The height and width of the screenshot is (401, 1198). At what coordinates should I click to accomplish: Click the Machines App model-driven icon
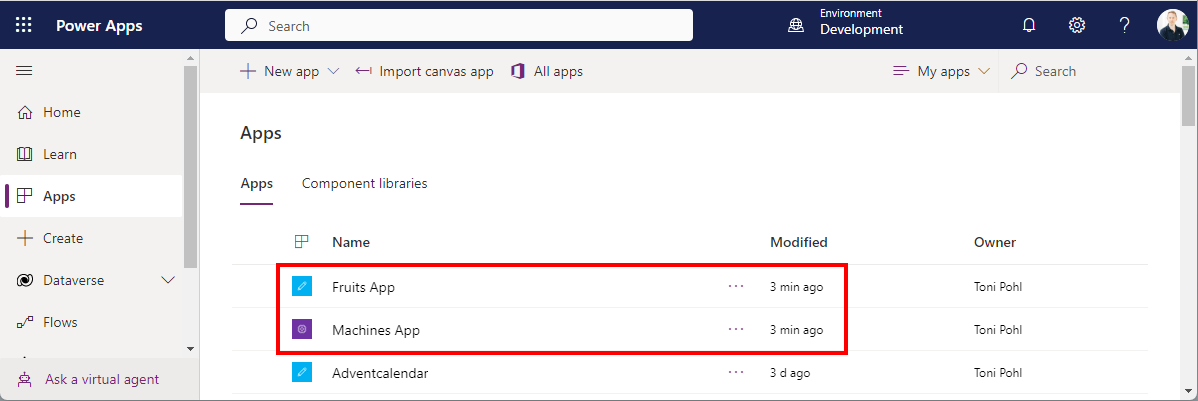pyautogui.click(x=302, y=329)
